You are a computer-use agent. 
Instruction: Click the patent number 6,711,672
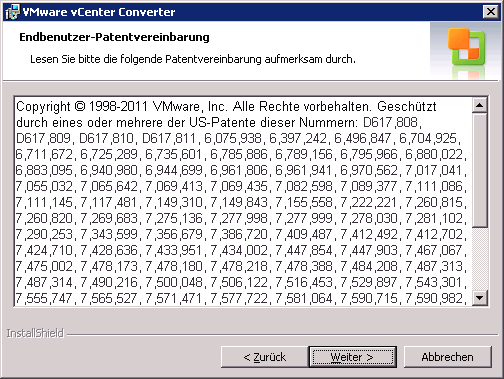[x=44, y=154]
